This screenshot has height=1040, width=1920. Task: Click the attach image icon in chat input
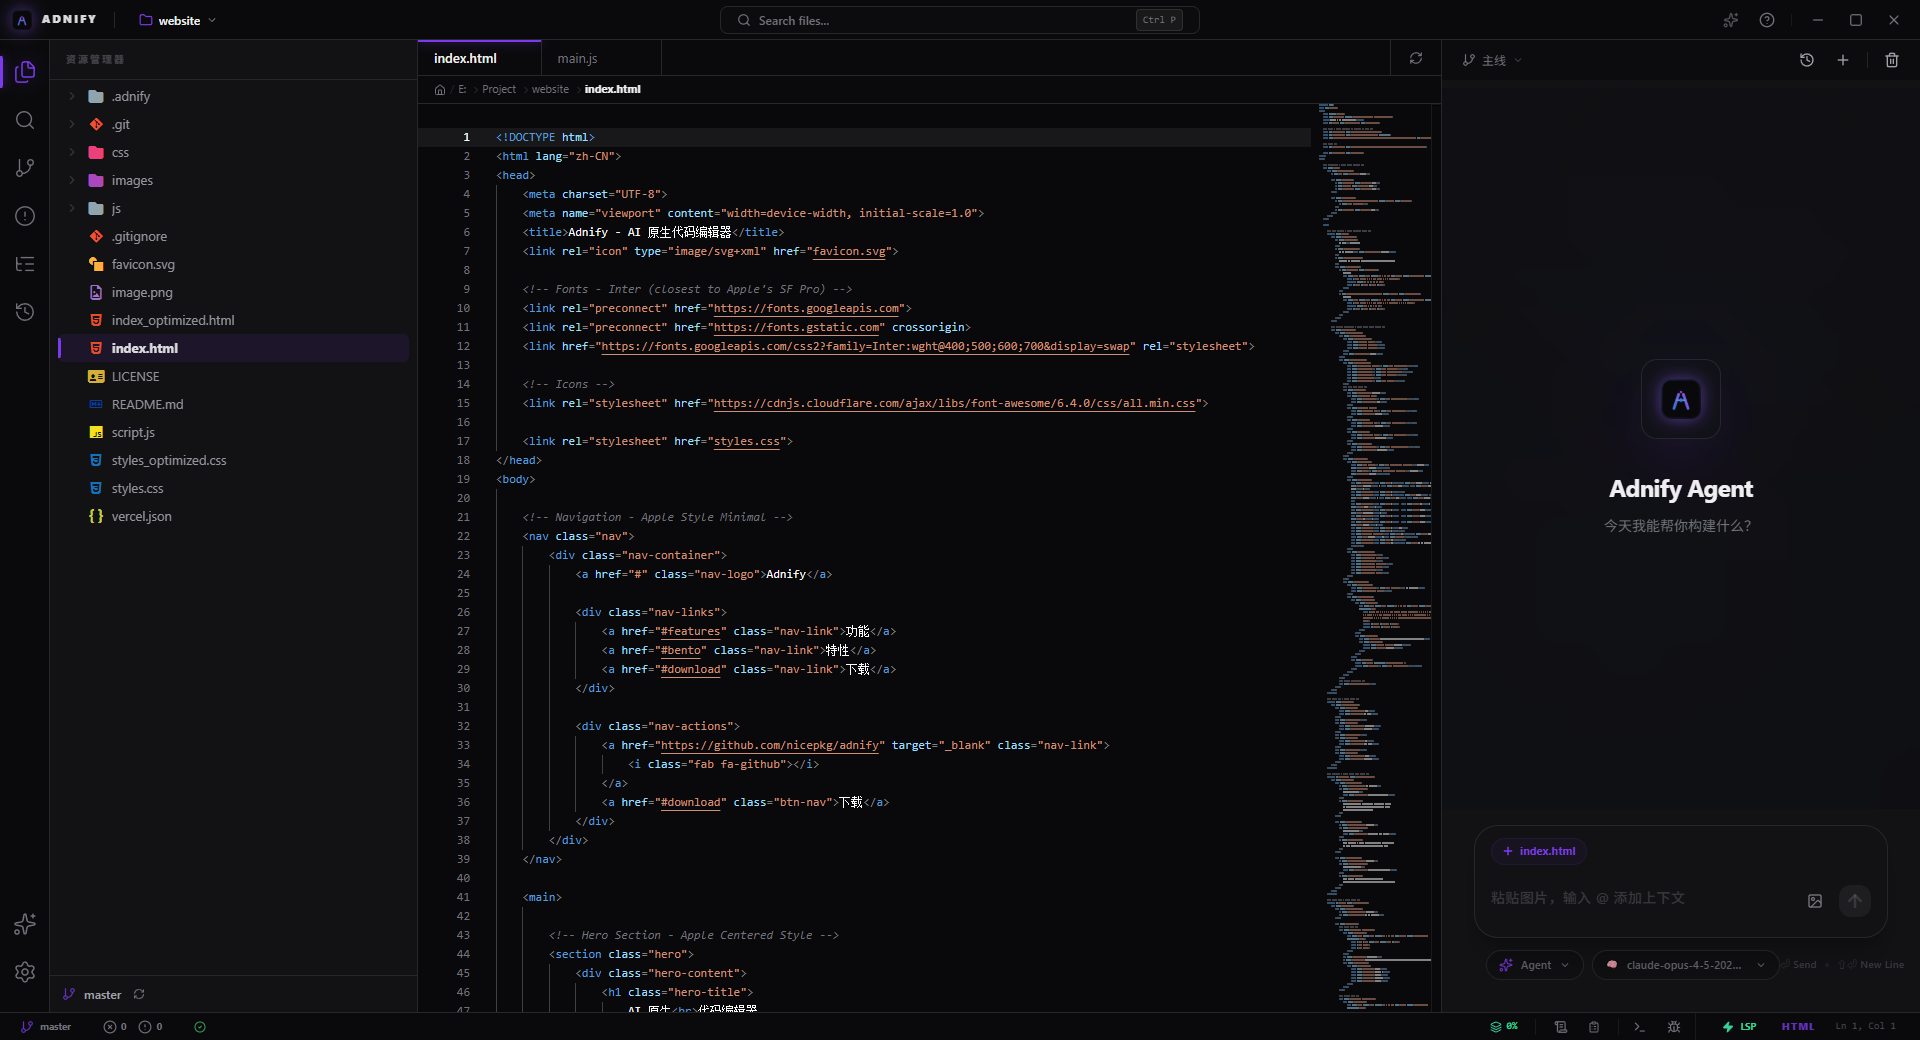[1814, 901]
